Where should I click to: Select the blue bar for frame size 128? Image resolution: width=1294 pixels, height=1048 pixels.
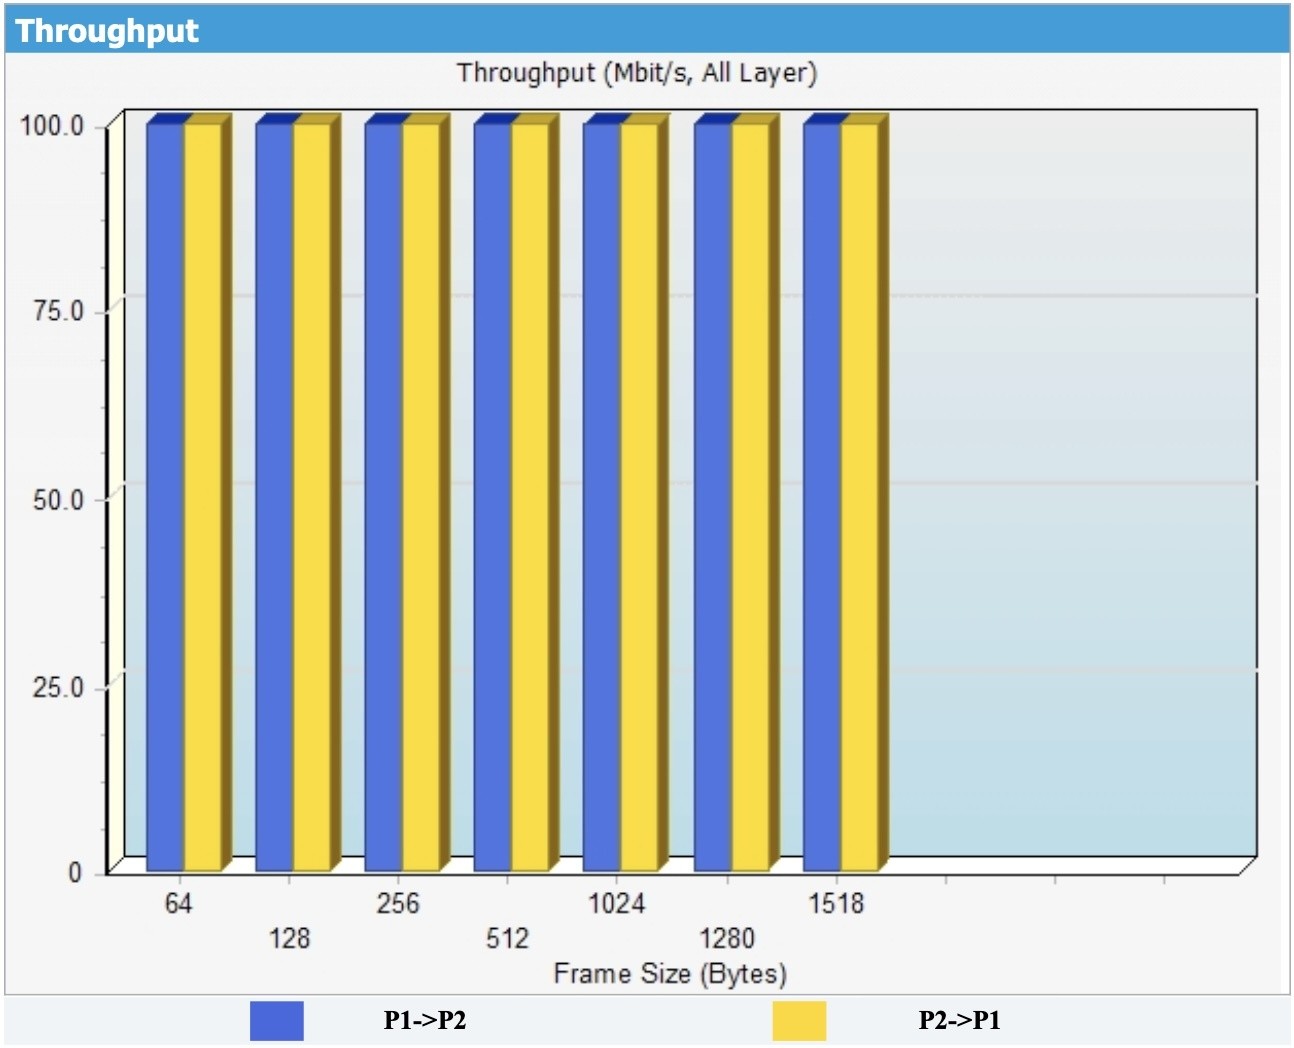[274, 497]
